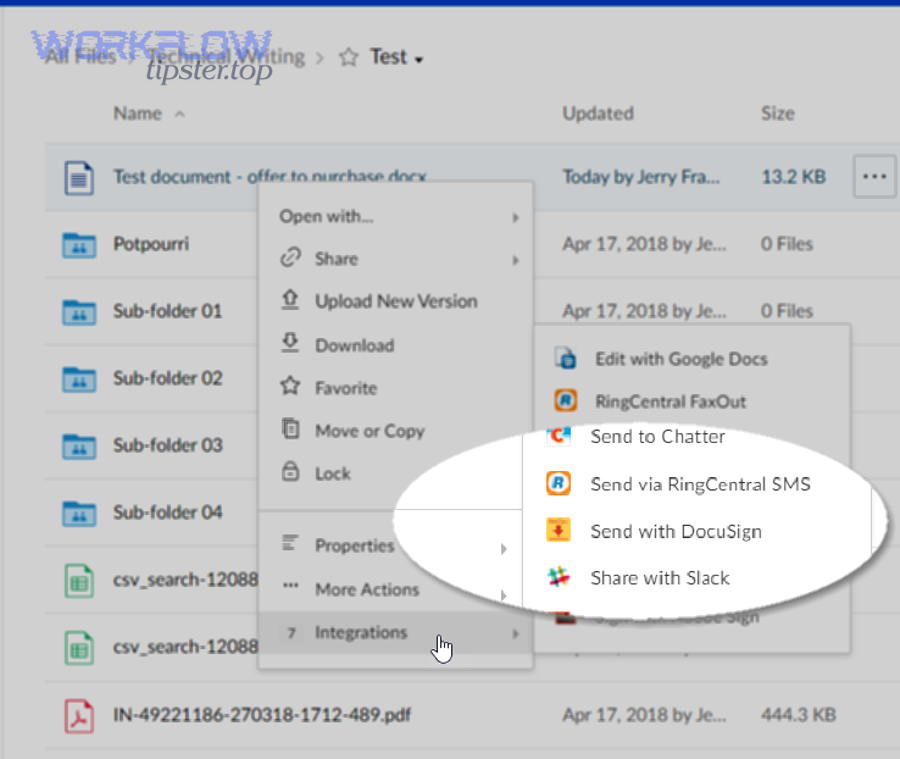The width and height of the screenshot is (900, 759).
Task: Choose Upload New Version menu entry
Action: pos(395,301)
